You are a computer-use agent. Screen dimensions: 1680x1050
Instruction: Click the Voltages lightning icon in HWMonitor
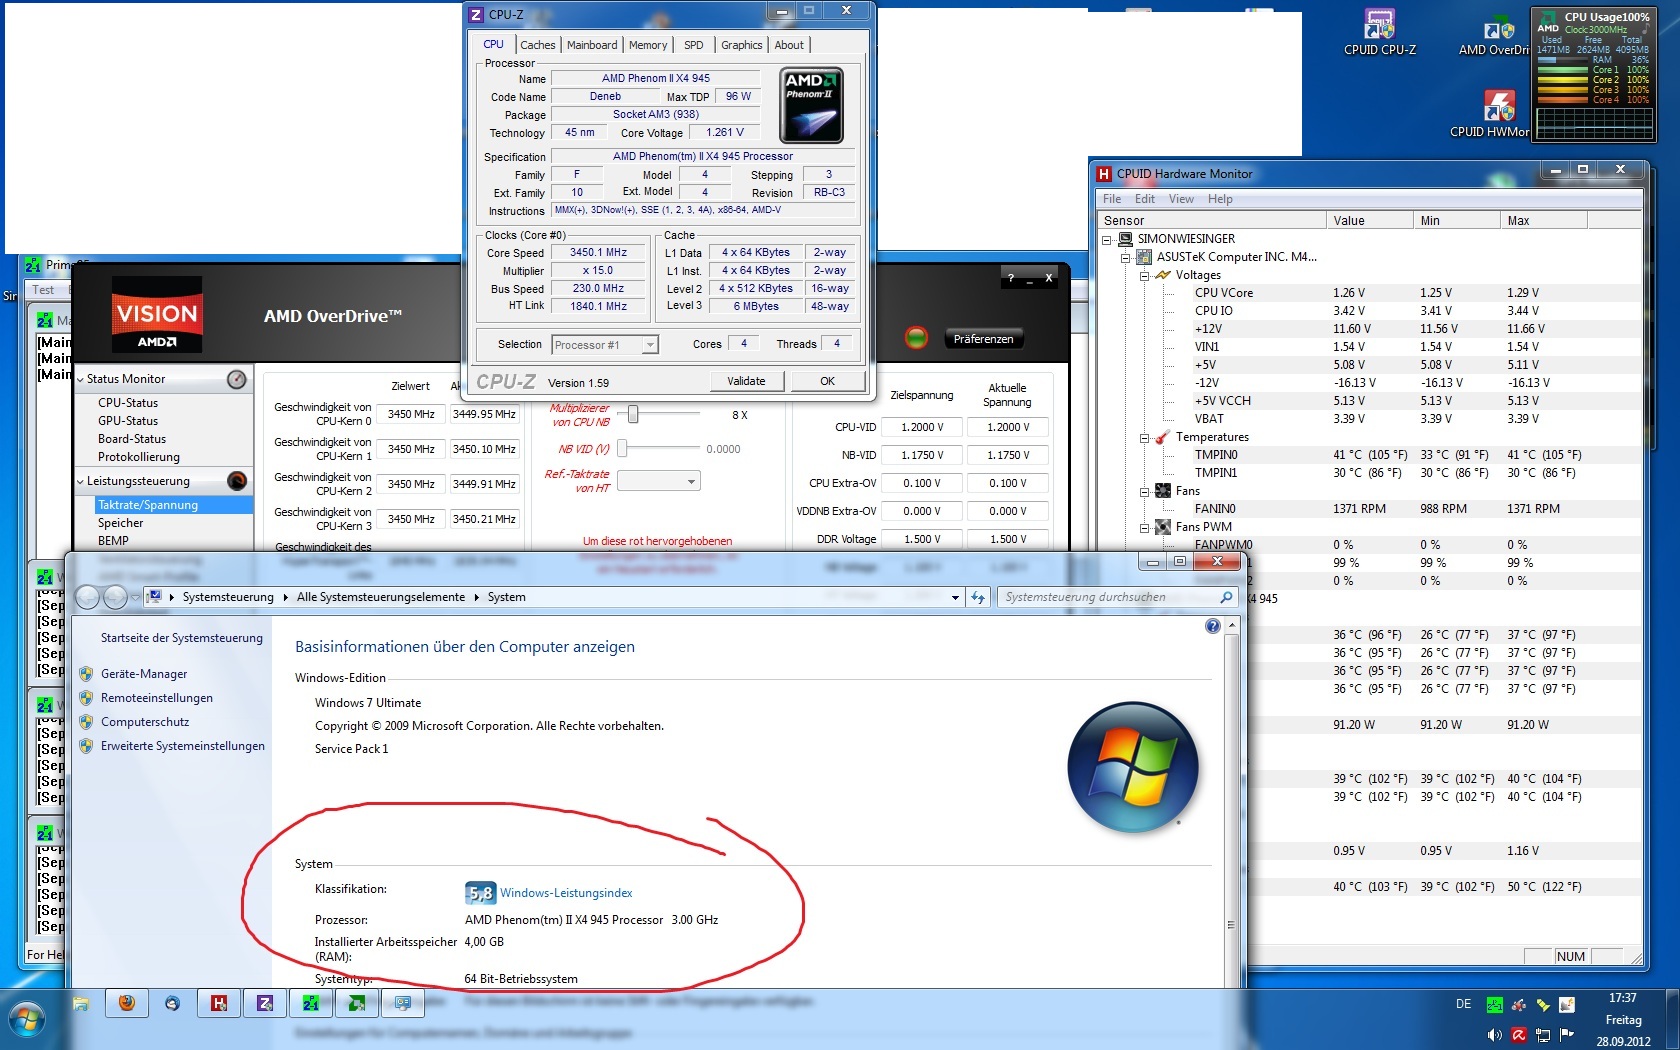(1163, 275)
